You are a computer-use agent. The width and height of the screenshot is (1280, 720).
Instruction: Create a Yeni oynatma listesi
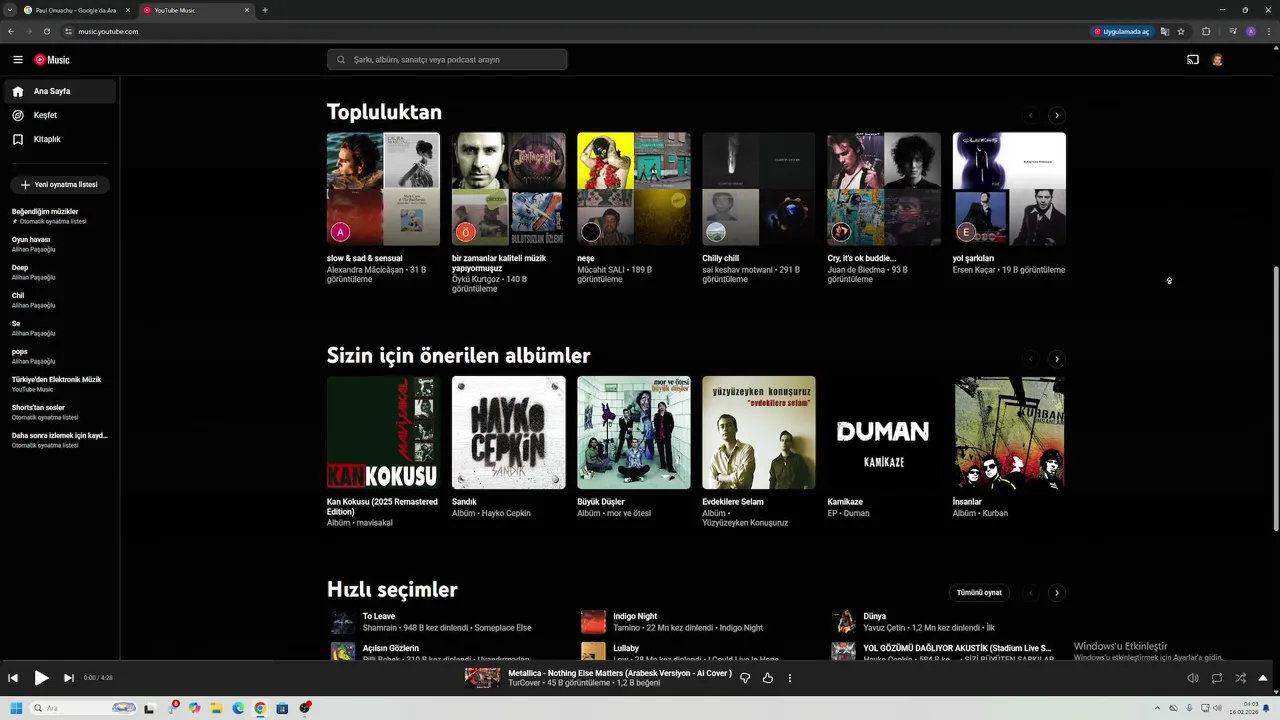60,185
